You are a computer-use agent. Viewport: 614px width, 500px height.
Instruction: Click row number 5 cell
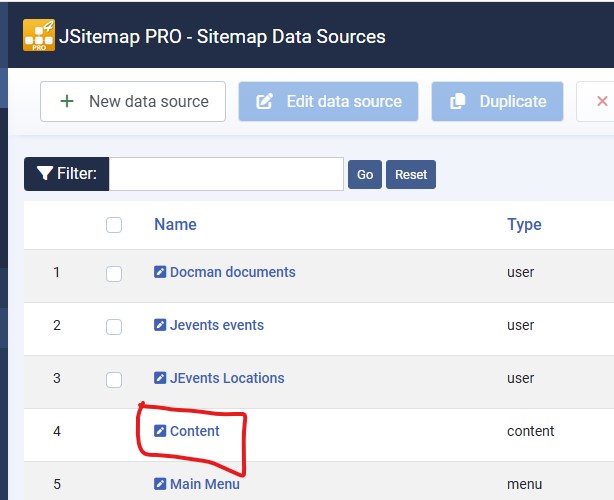57,484
